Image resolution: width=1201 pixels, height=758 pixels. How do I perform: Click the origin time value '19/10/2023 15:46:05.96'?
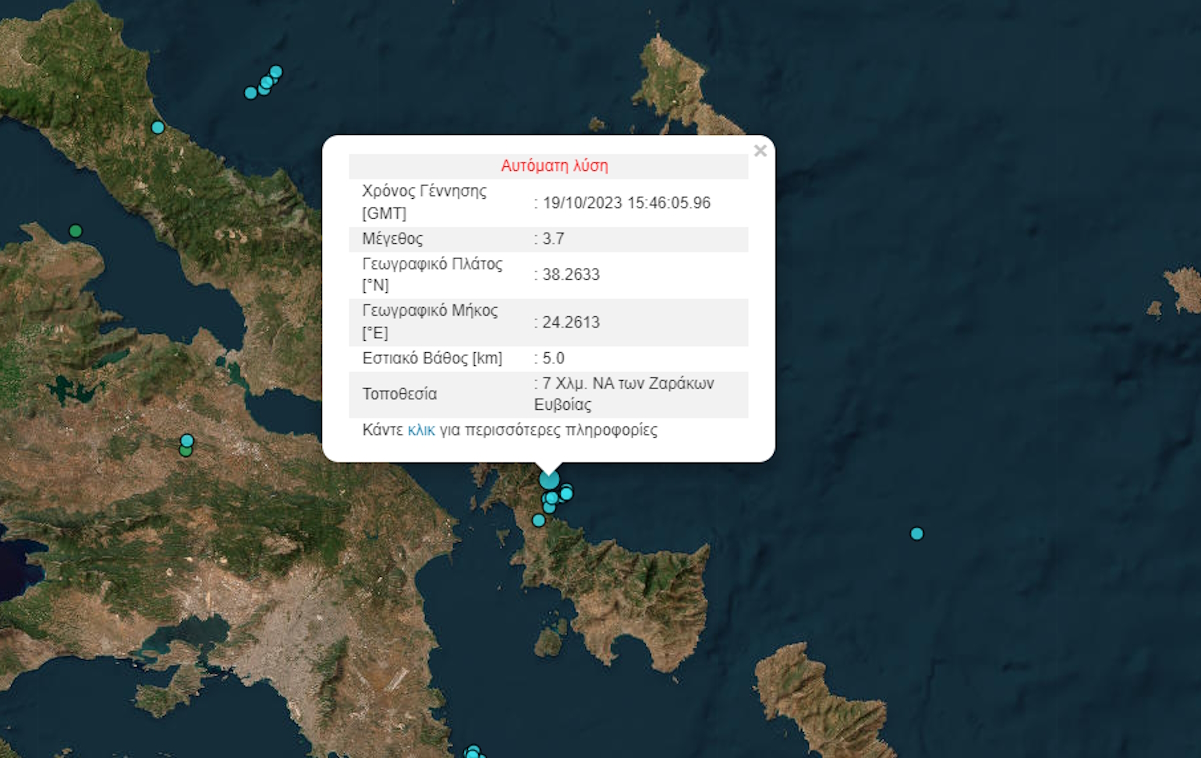pos(626,202)
